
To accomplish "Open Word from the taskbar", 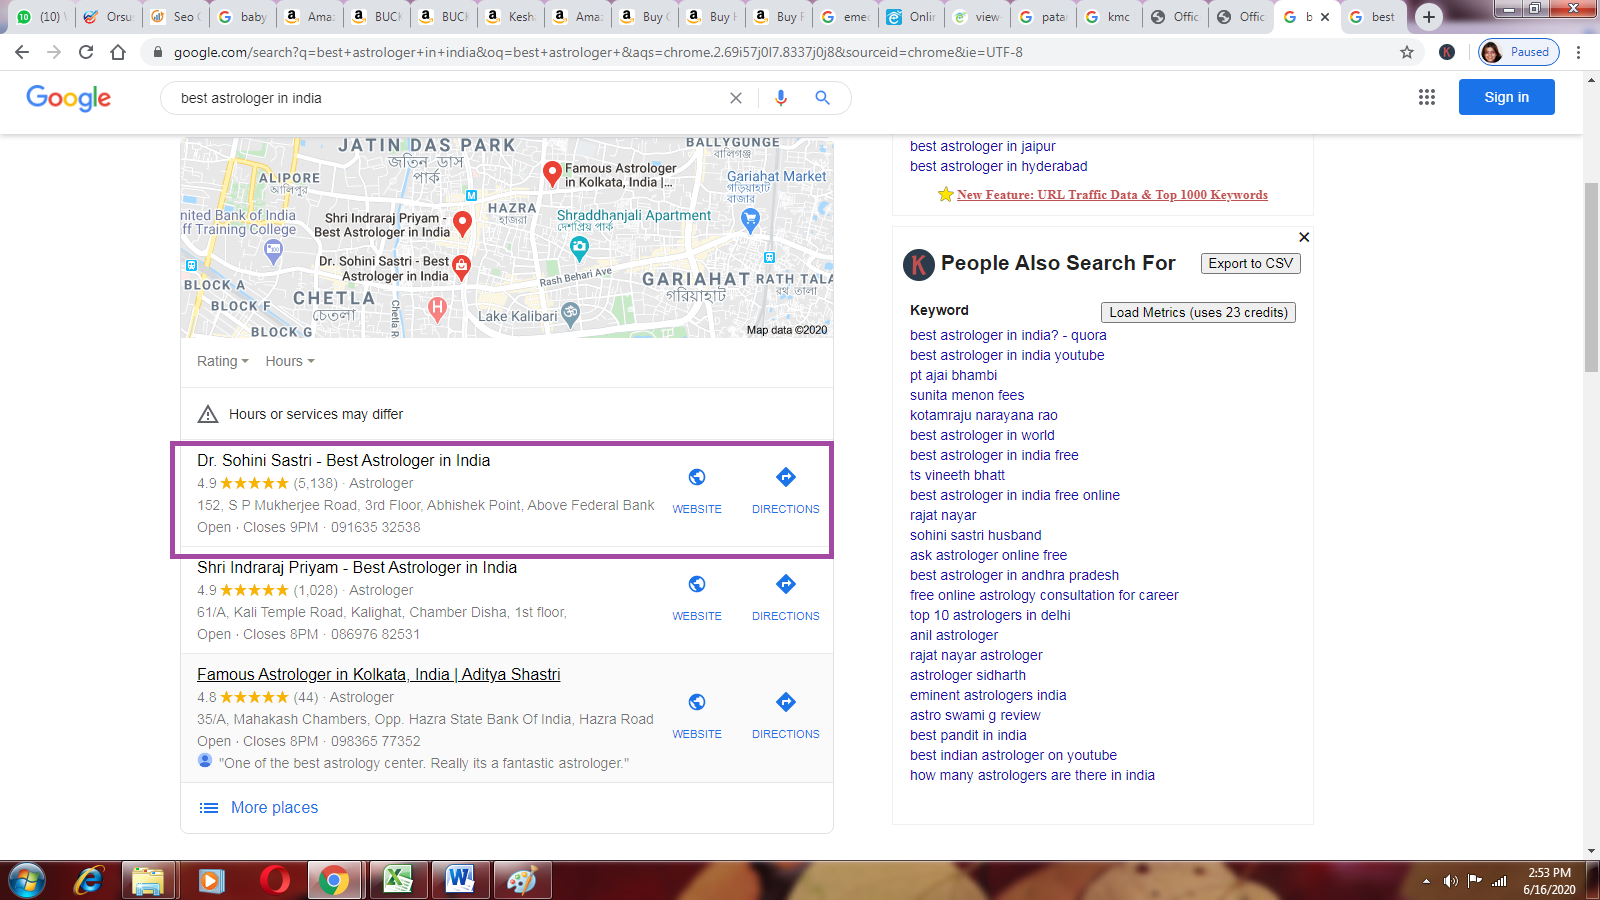I will click(x=460, y=881).
